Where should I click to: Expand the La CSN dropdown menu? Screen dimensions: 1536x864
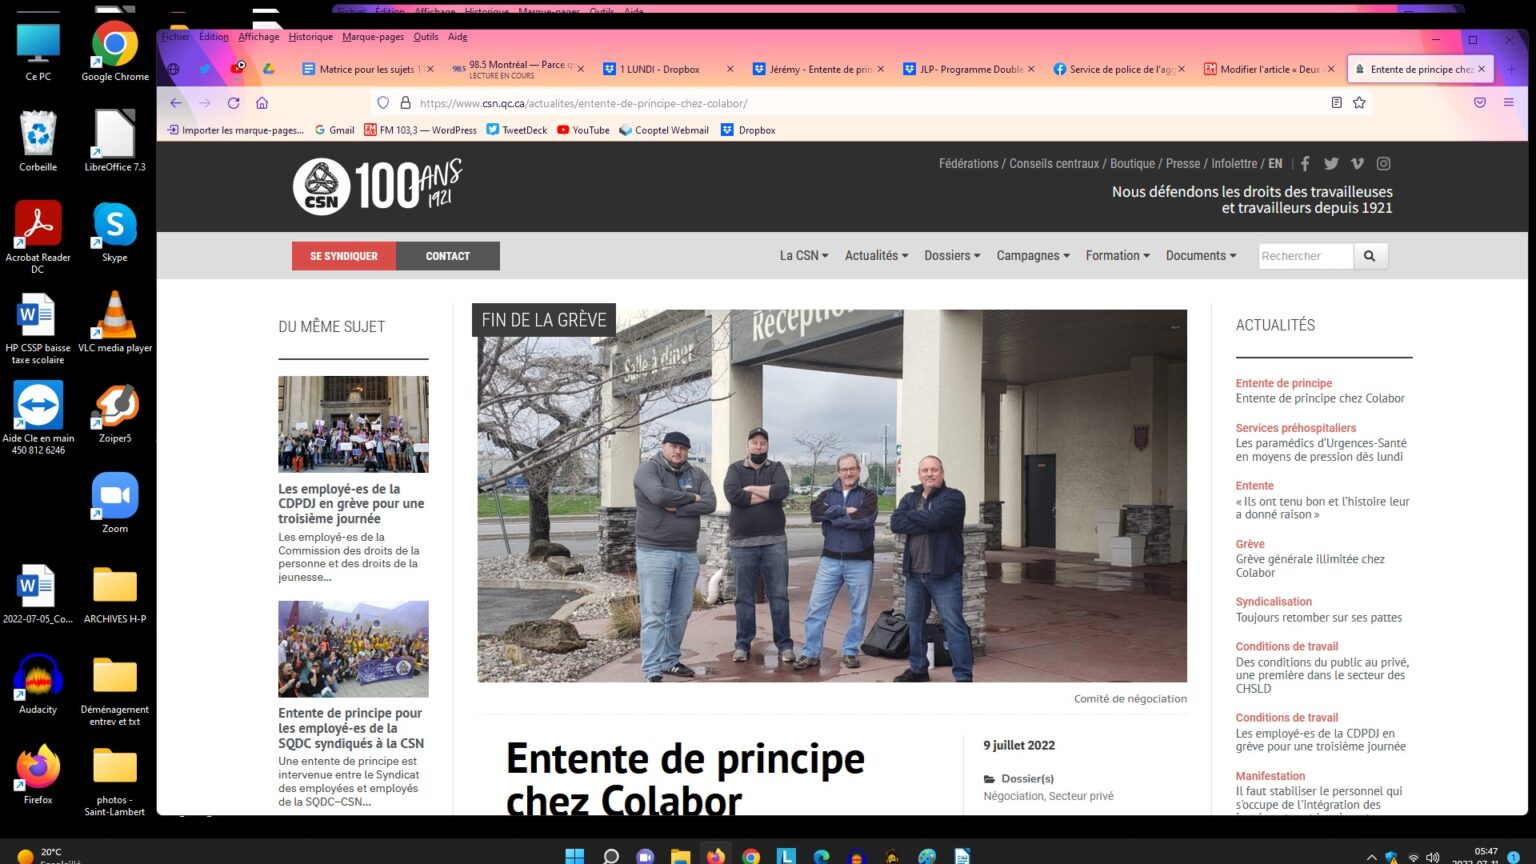[x=803, y=256]
